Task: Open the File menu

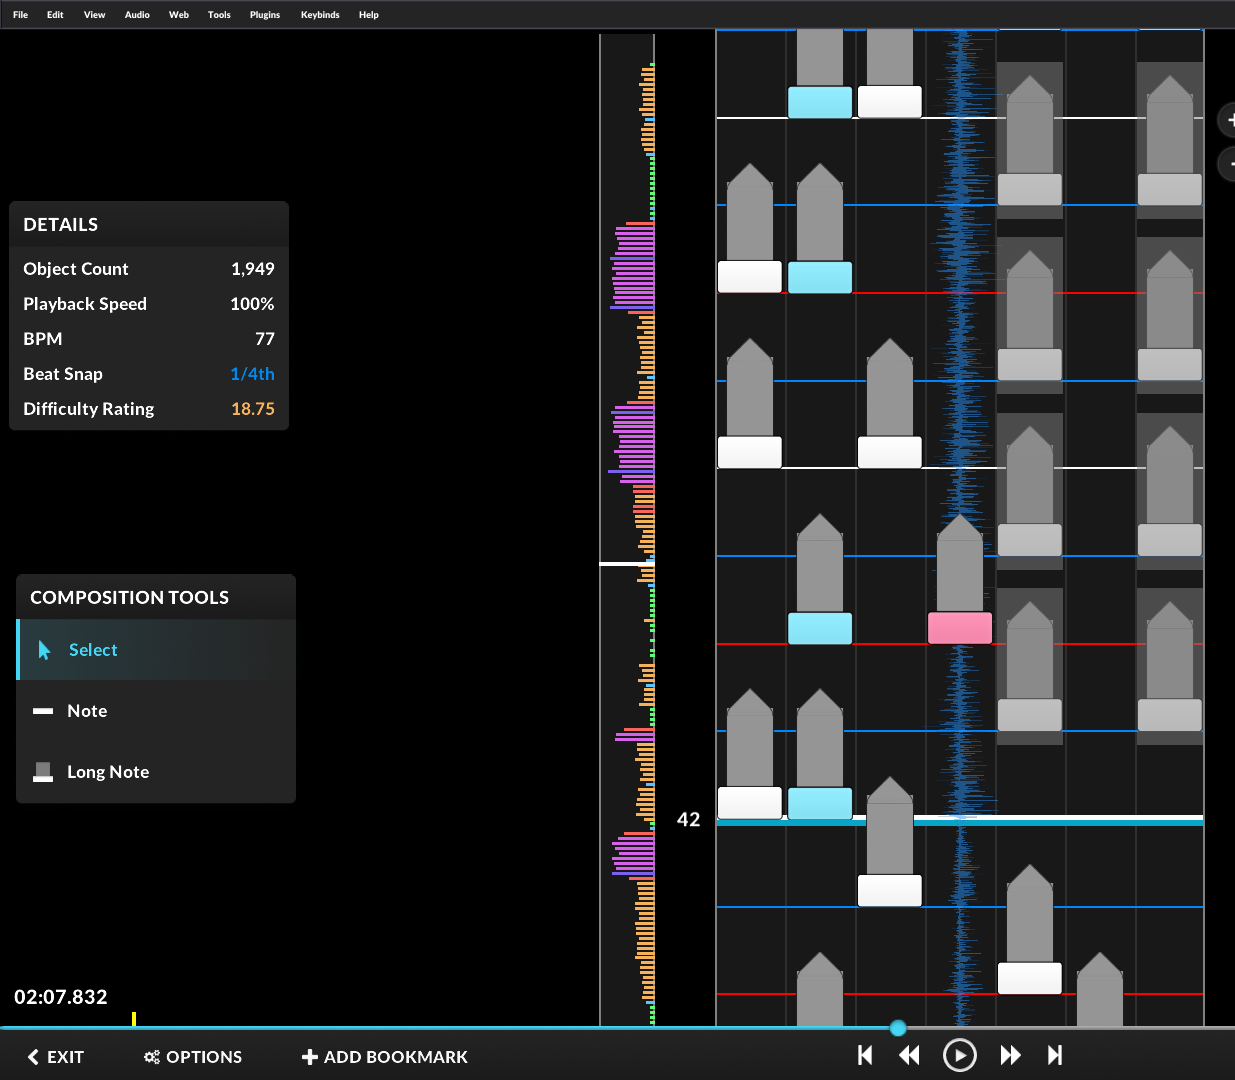Action: [x=20, y=15]
